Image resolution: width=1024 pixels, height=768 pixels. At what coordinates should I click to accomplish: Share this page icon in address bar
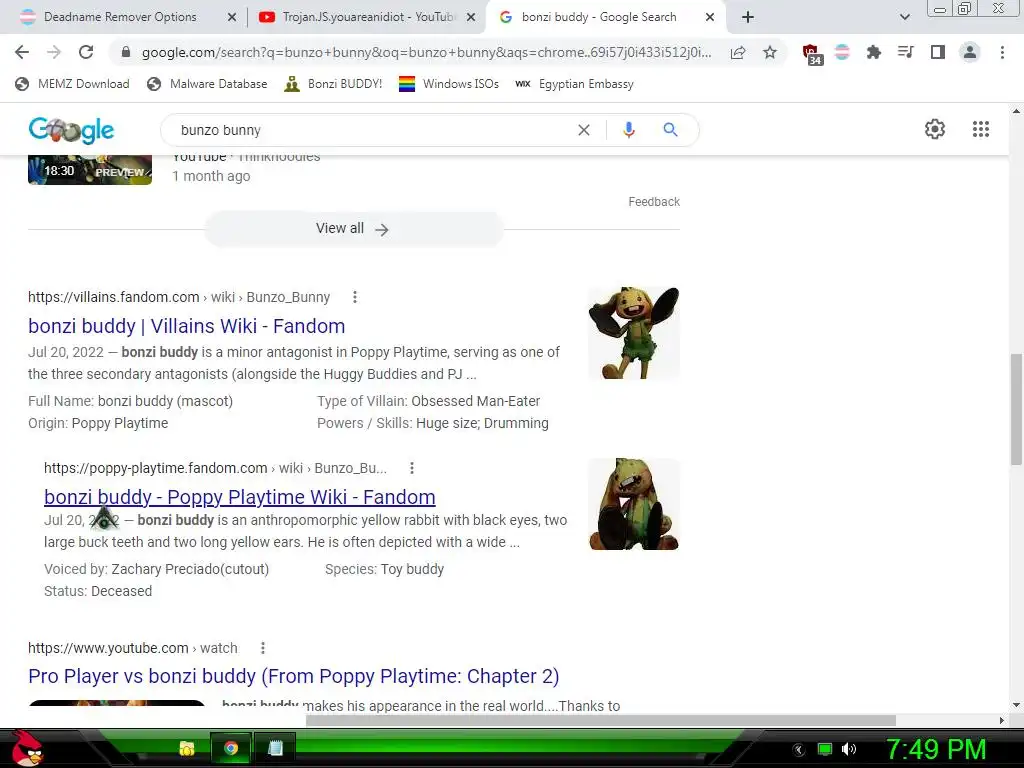click(738, 52)
